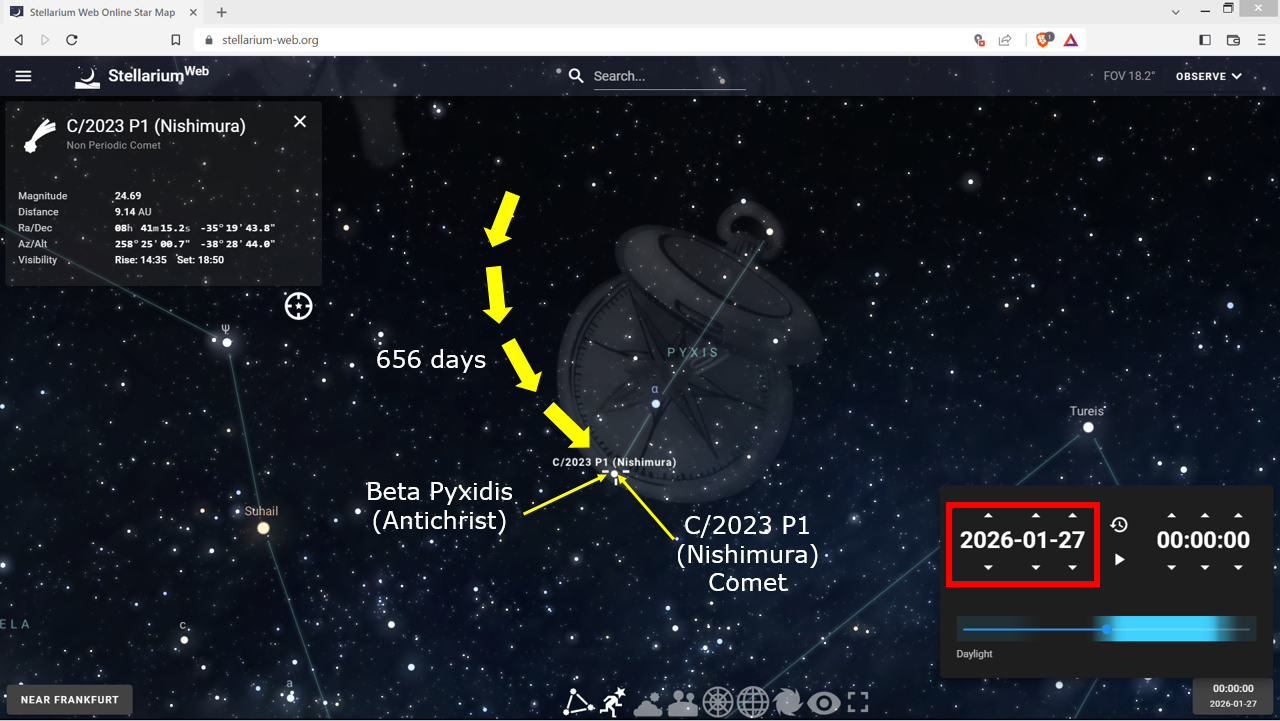The image size is (1280, 721).
Task: Toggle atmosphere rendering icon
Action: [648, 702]
